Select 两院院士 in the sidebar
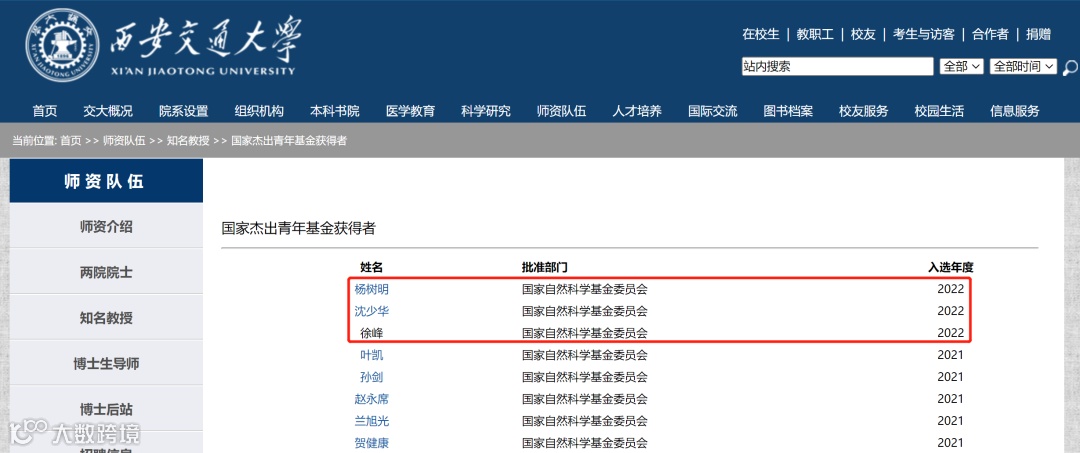The height and width of the screenshot is (453, 1080). [106, 272]
